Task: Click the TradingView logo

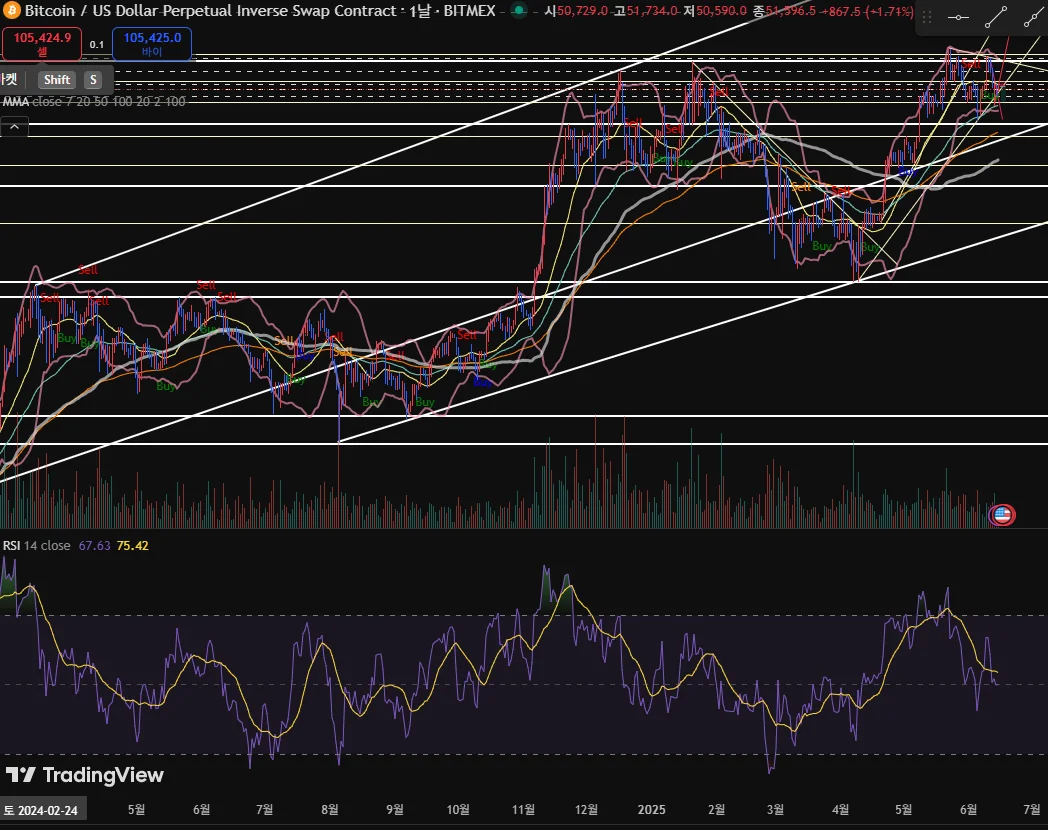Action: [x=85, y=775]
